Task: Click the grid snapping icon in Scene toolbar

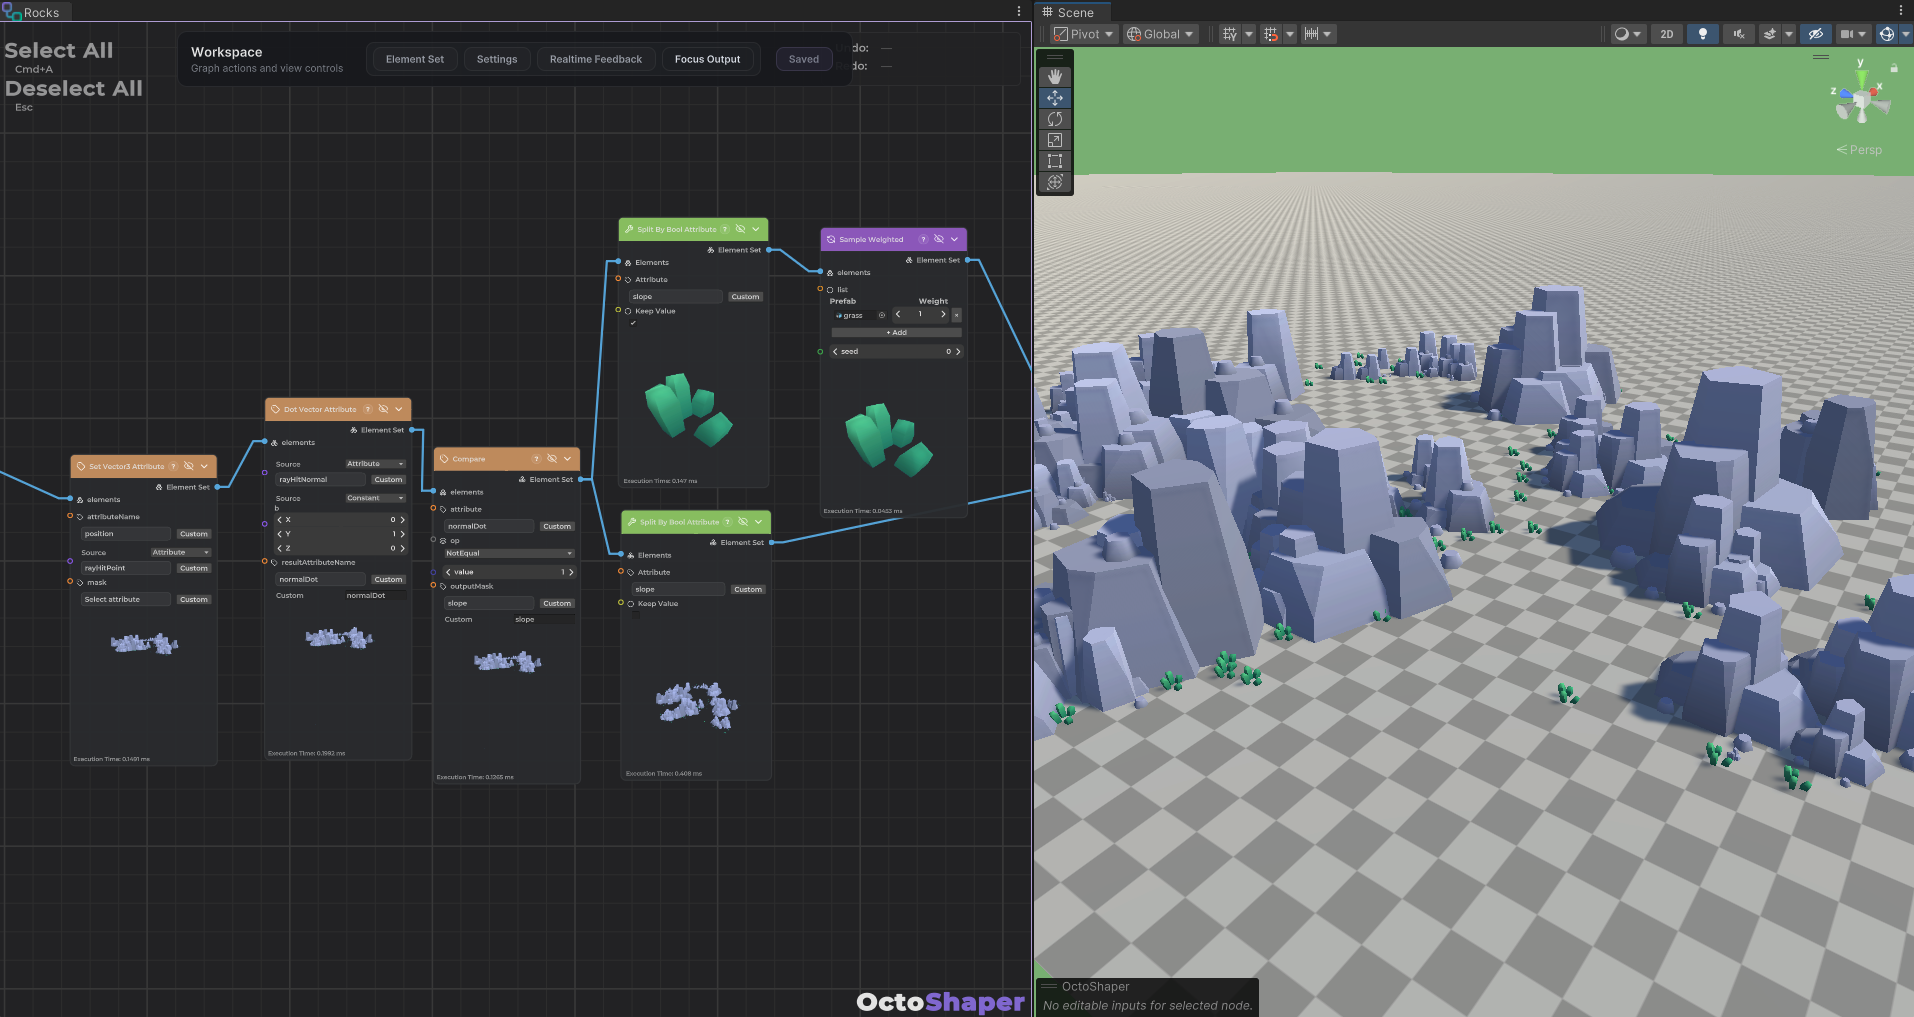Action: click(x=1270, y=34)
